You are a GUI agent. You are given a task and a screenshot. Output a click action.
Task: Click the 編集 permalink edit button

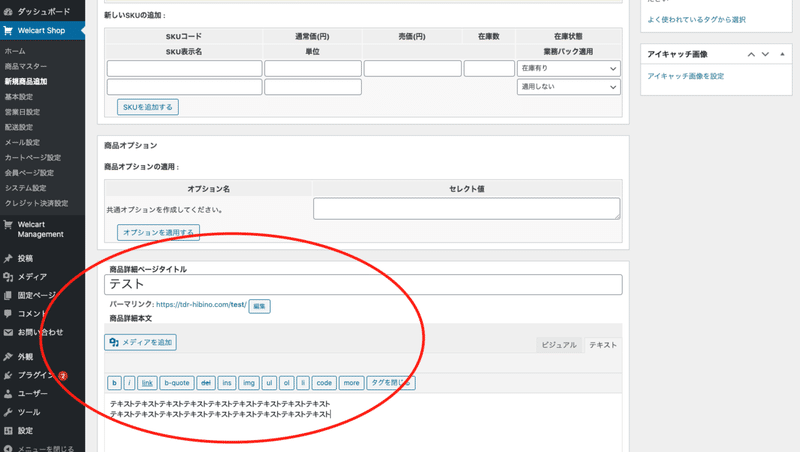tap(259, 306)
